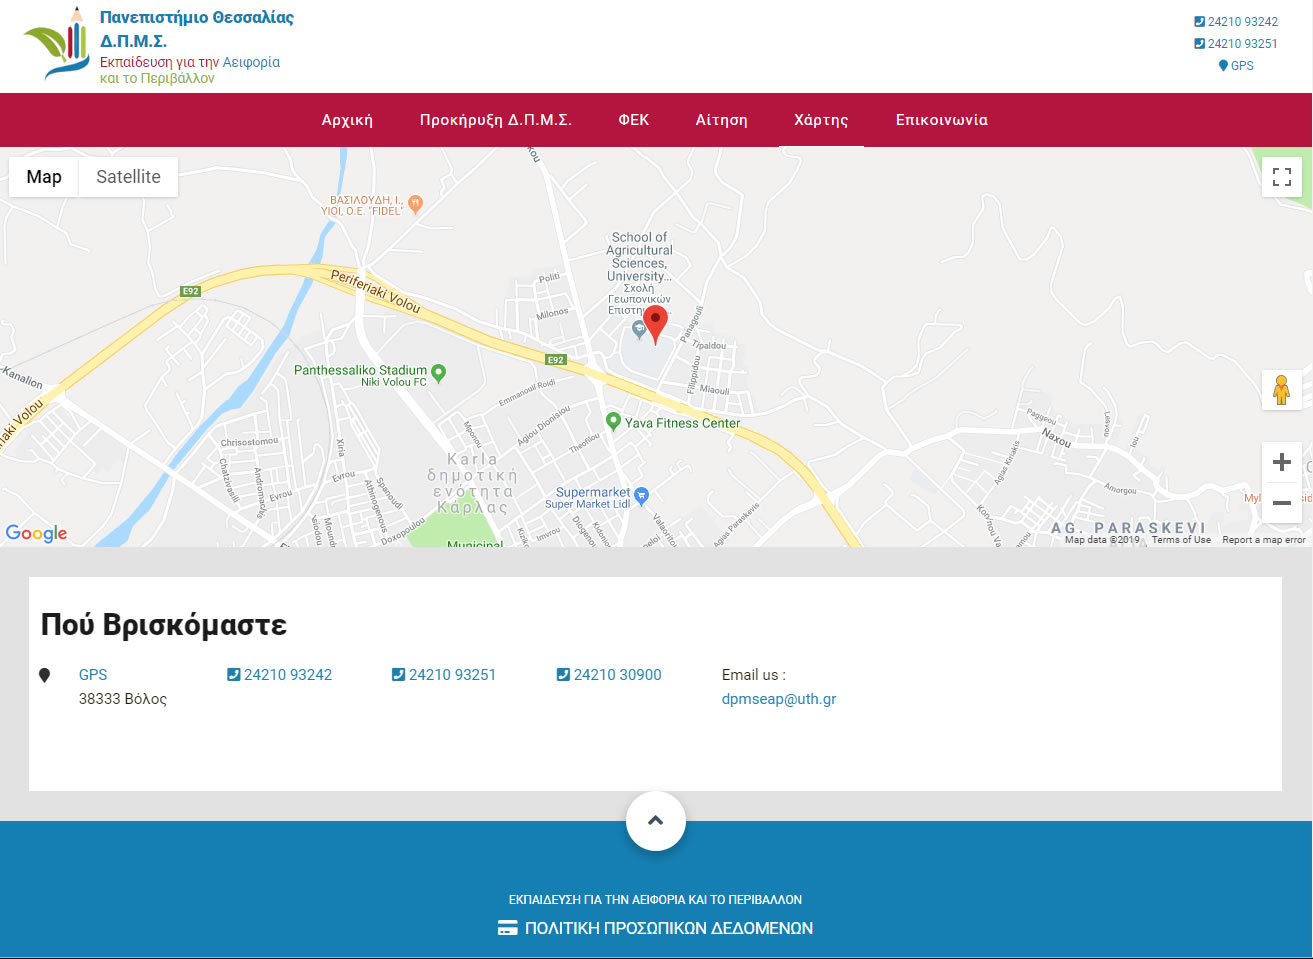
Task: Click the Panthessaliko Stadium green marker
Action: [438, 374]
